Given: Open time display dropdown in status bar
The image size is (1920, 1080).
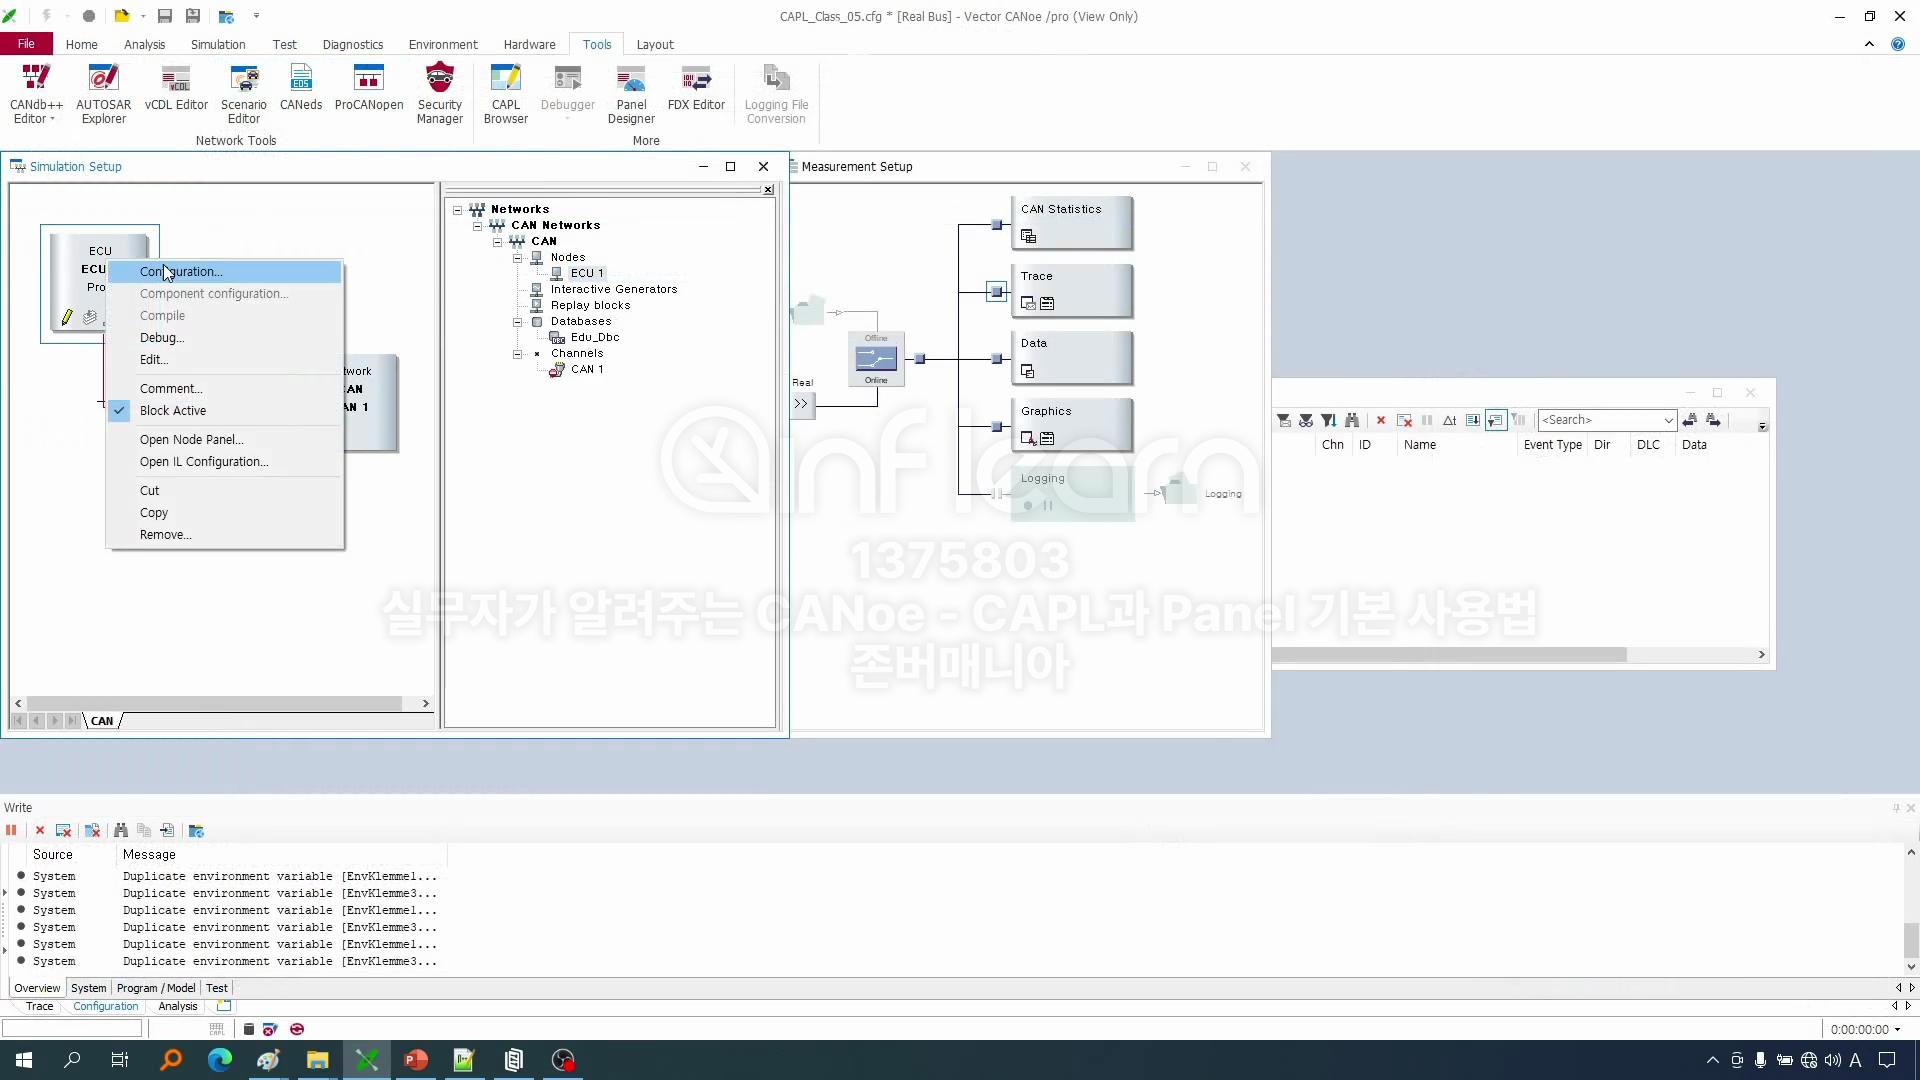Looking at the screenshot, I should (1897, 1029).
